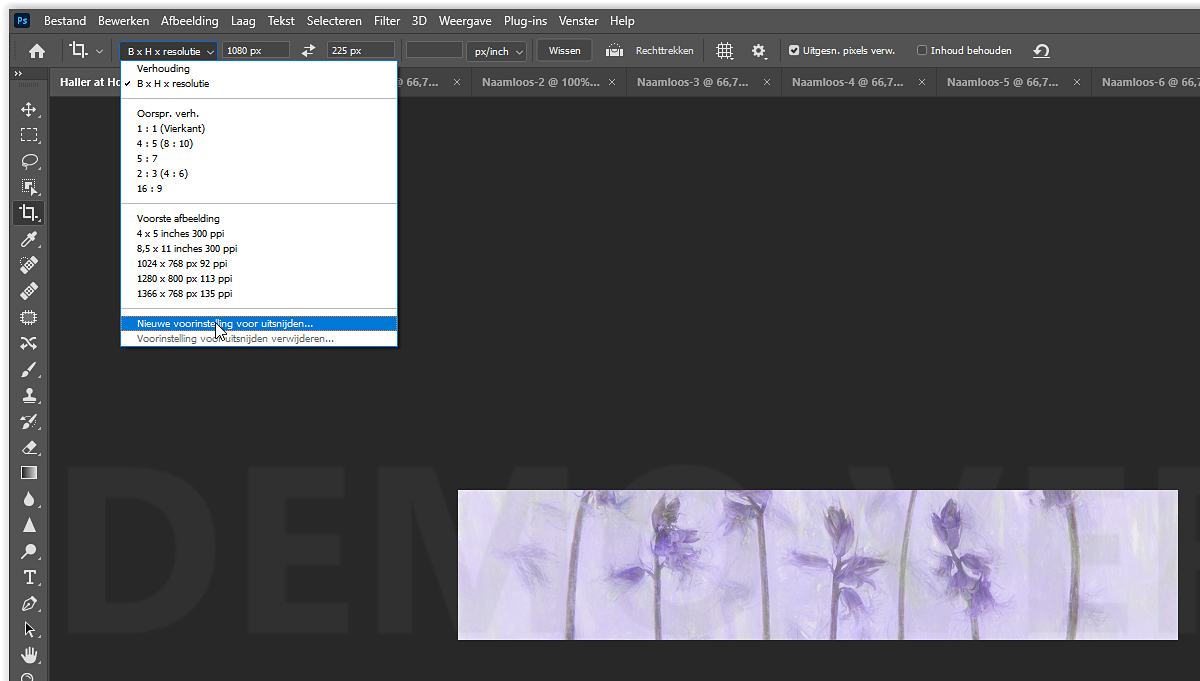Select the Rectangular Marquee tool
This screenshot has height=681, width=1200.
pyautogui.click(x=29, y=135)
